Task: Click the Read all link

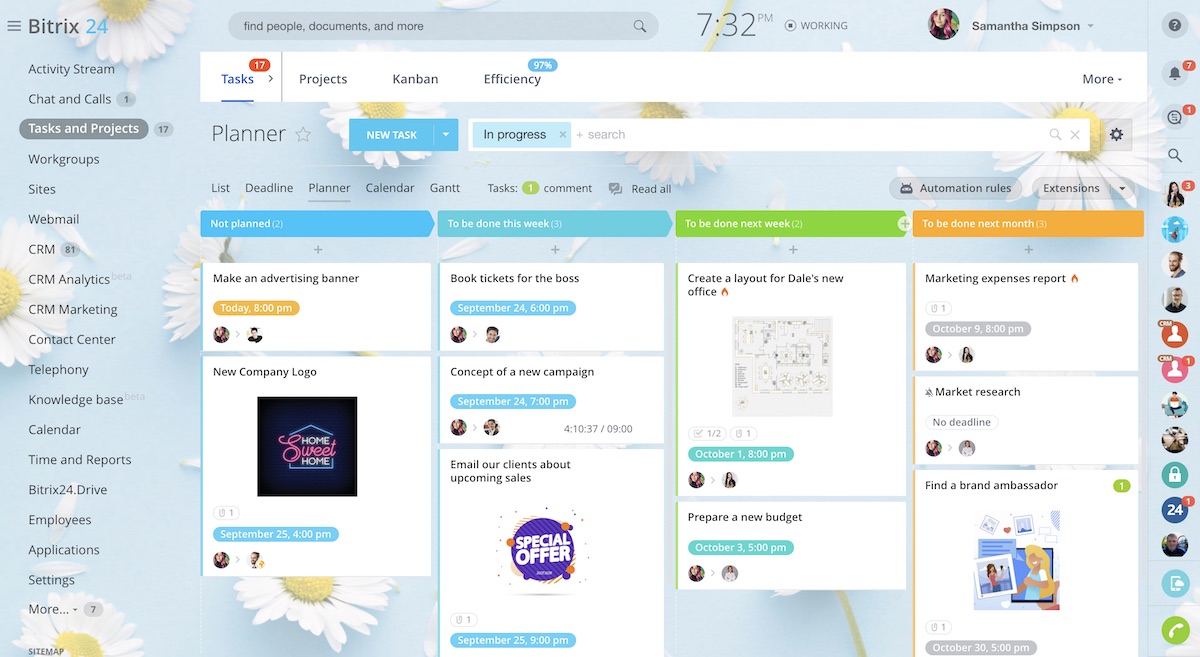Action: click(650, 189)
